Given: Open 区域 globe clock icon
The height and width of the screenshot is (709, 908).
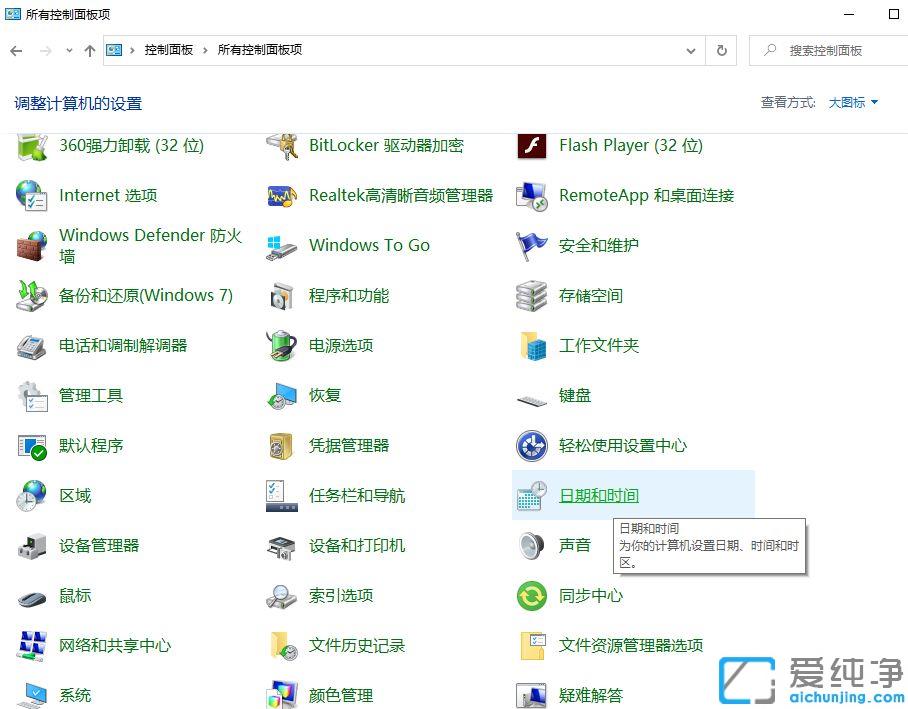Looking at the screenshot, I should pos(32,496).
